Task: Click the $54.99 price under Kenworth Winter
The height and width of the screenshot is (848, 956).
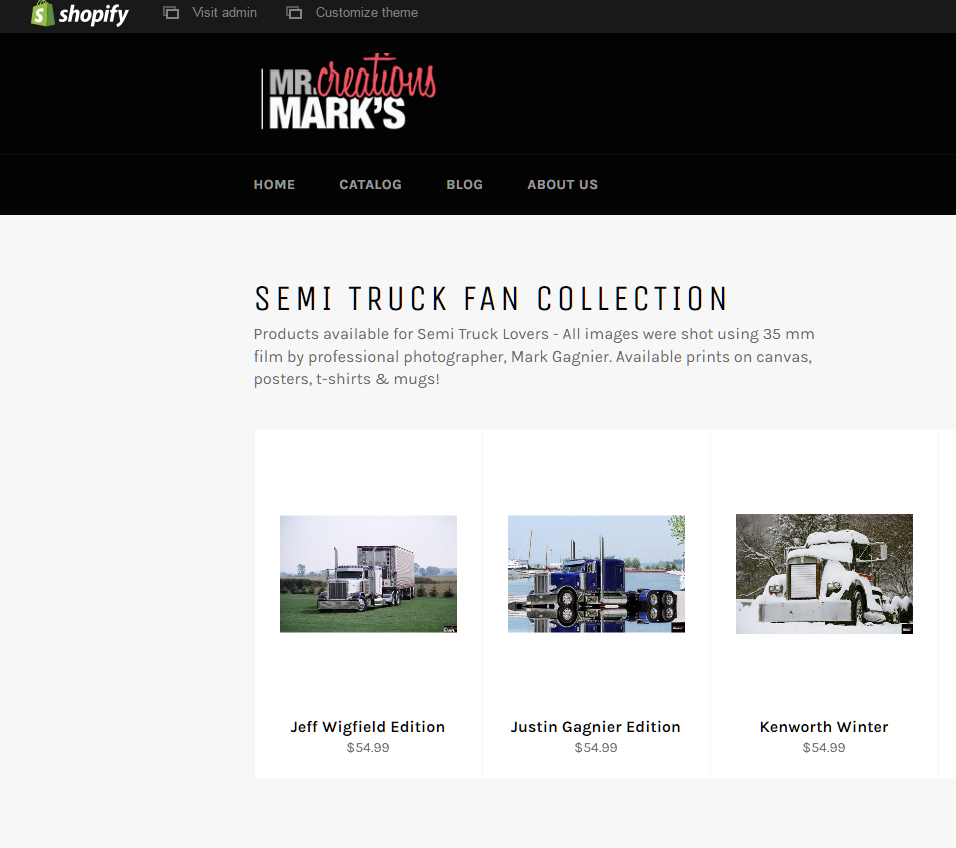Action: pyautogui.click(x=824, y=747)
